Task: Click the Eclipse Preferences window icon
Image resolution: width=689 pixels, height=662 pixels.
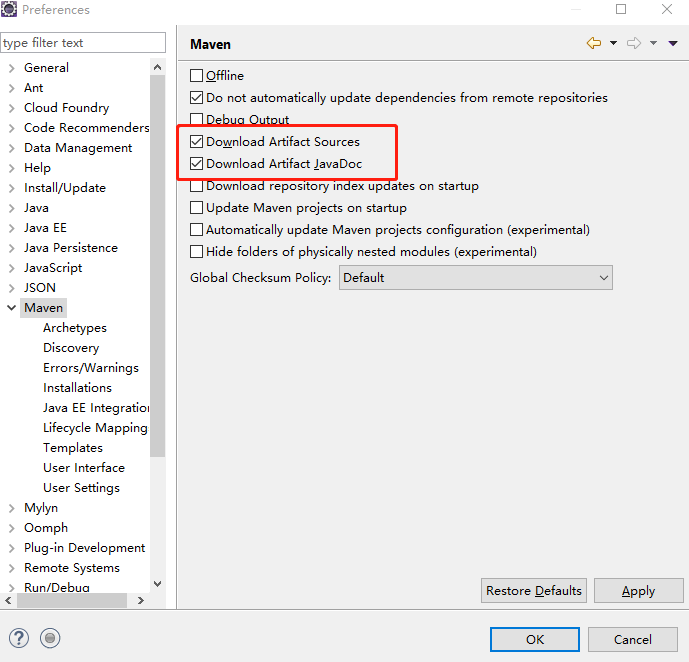Action: (x=9, y=9)
